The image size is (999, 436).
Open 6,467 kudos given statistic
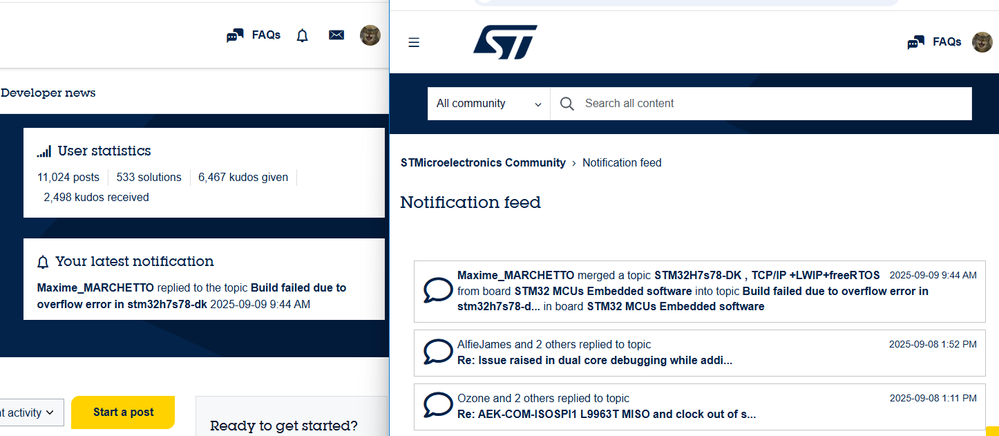(243, 177)
